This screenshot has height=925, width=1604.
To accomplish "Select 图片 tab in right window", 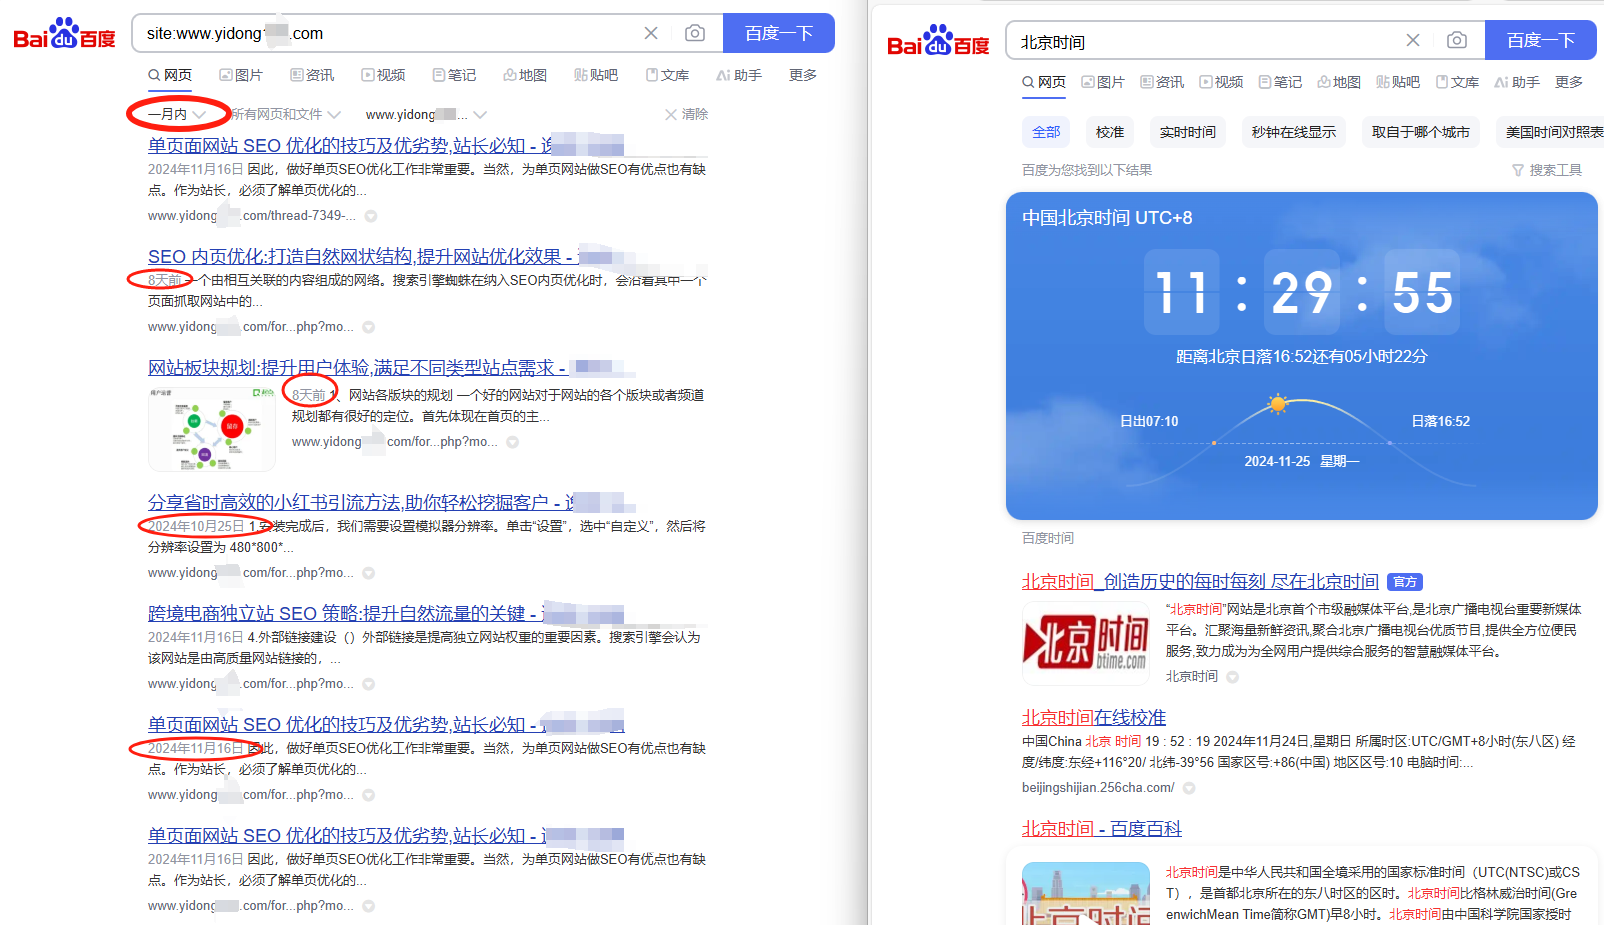I will (1103, 82).
